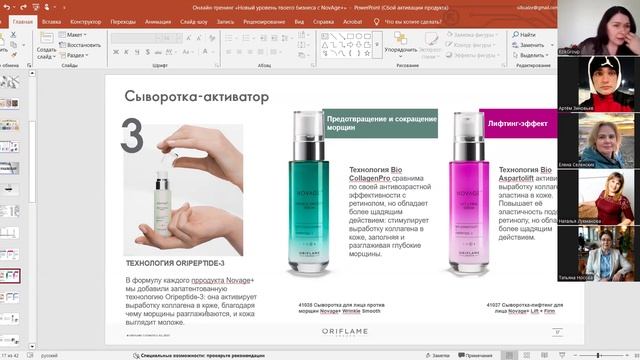Toggle underline Ч formatting
This screenshot has width=640, height=360.
pyautogui.click(x=137, y=52)
